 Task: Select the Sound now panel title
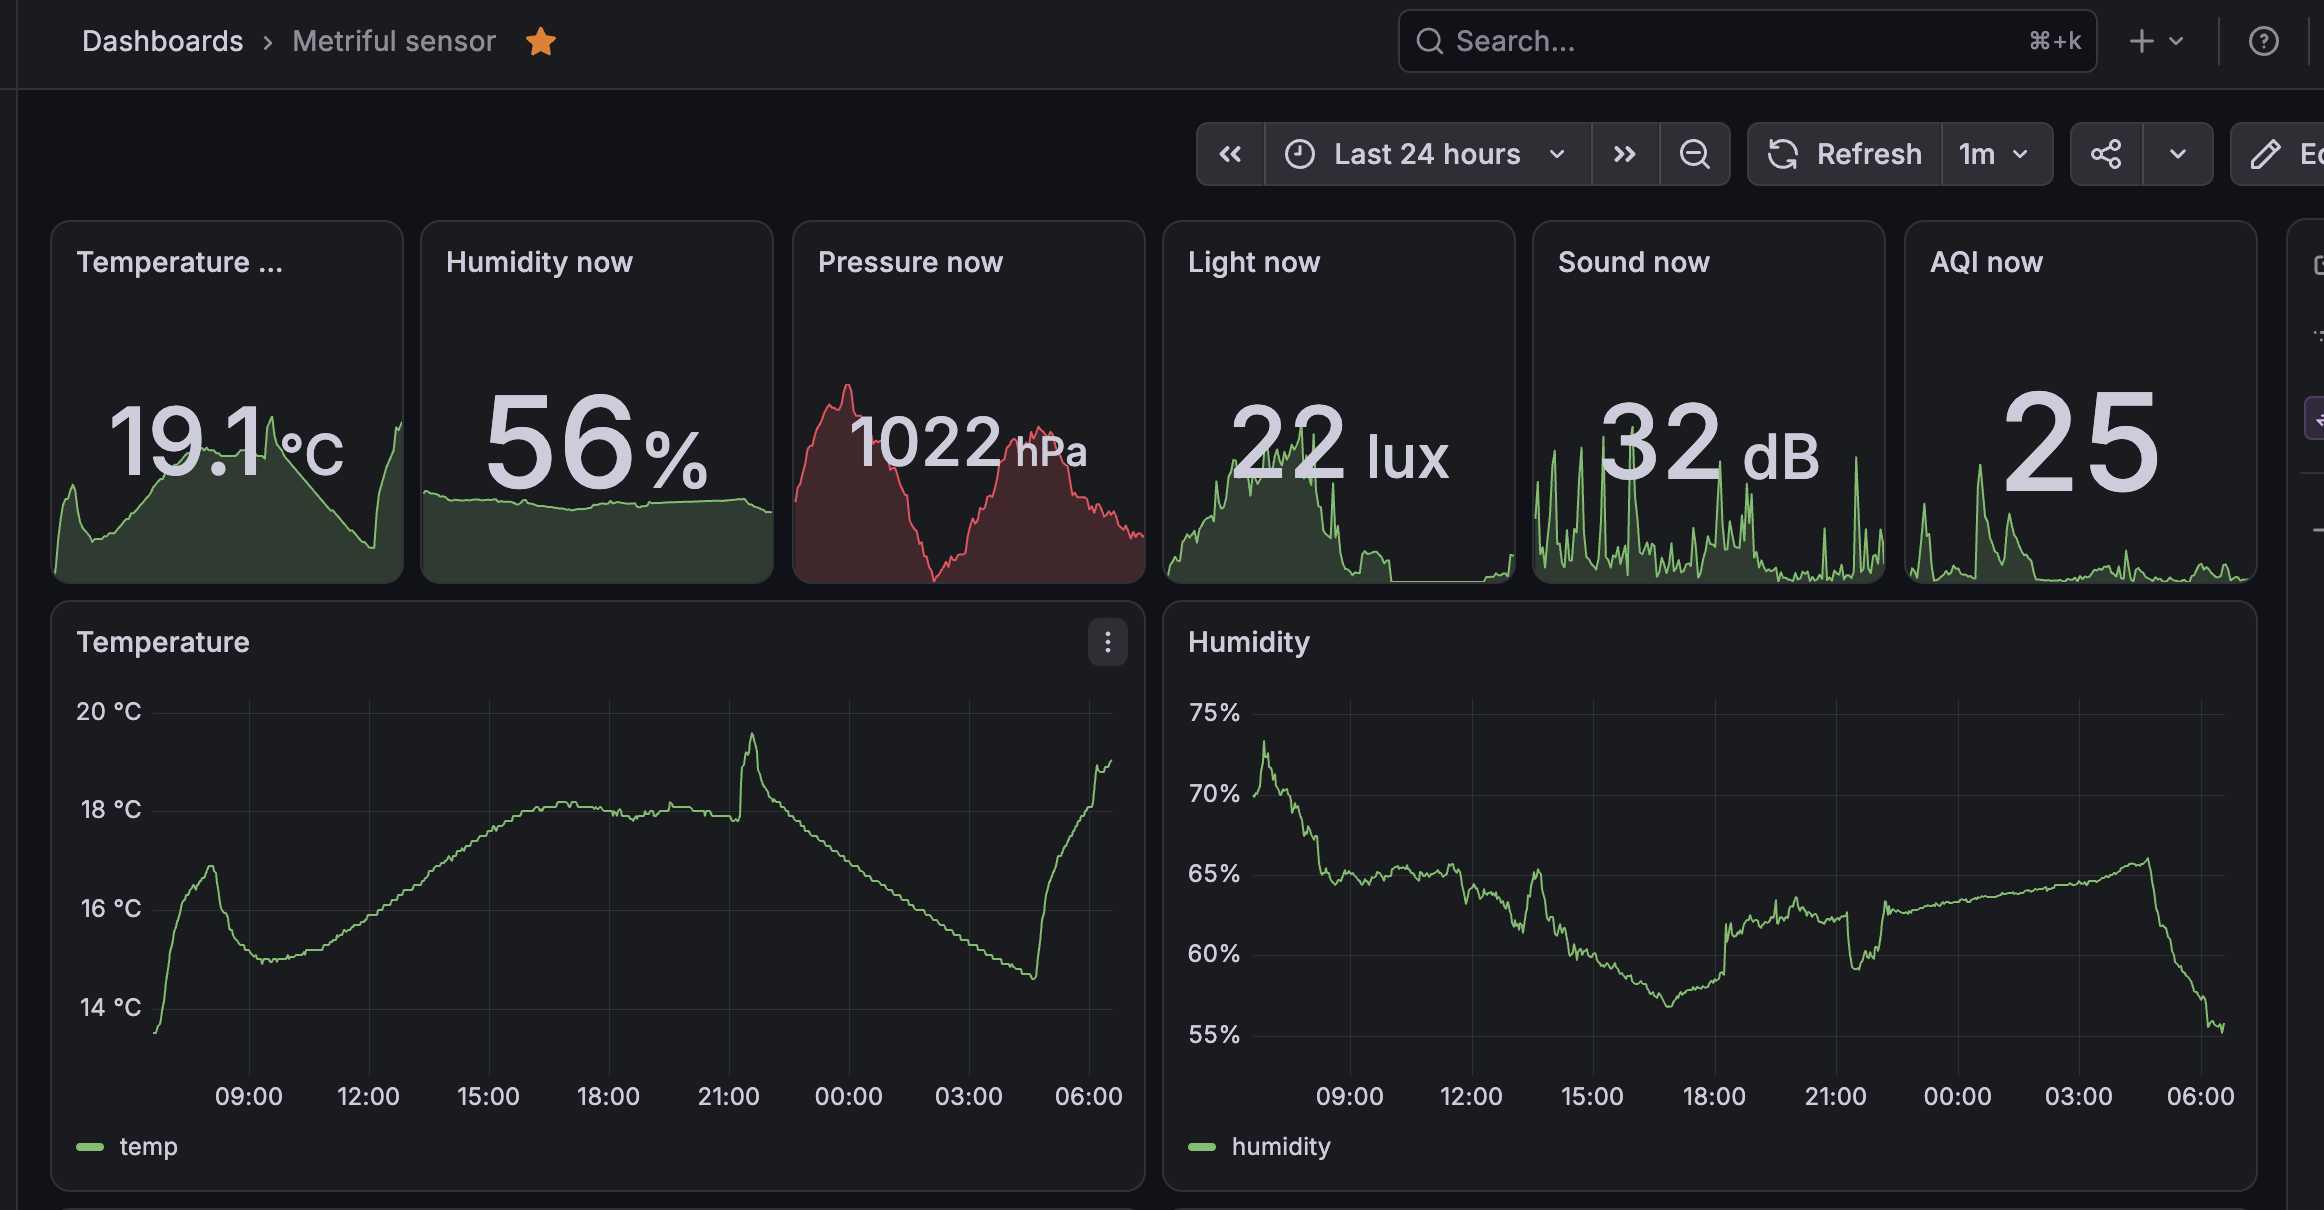point(1634,262)
